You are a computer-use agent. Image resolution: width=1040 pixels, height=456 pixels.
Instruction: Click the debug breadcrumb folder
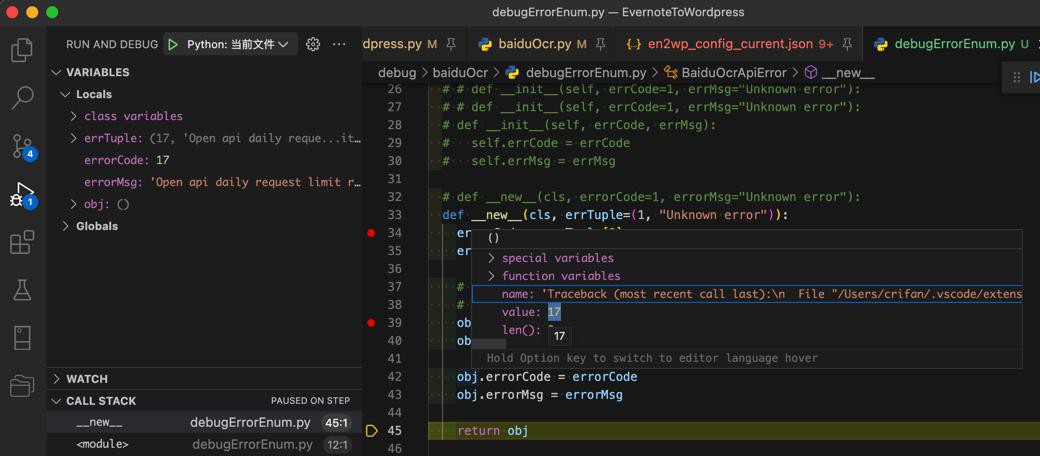pos(397,73)
